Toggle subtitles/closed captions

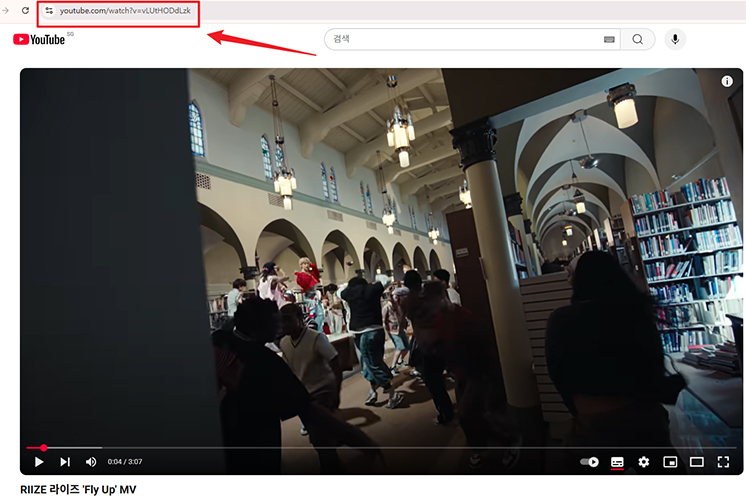[617, 462]
